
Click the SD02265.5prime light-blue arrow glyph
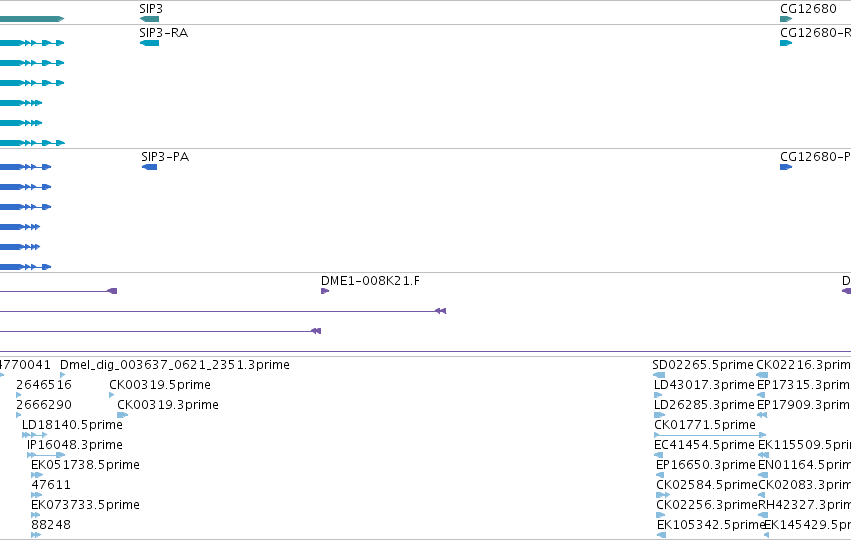coord(659,375)
